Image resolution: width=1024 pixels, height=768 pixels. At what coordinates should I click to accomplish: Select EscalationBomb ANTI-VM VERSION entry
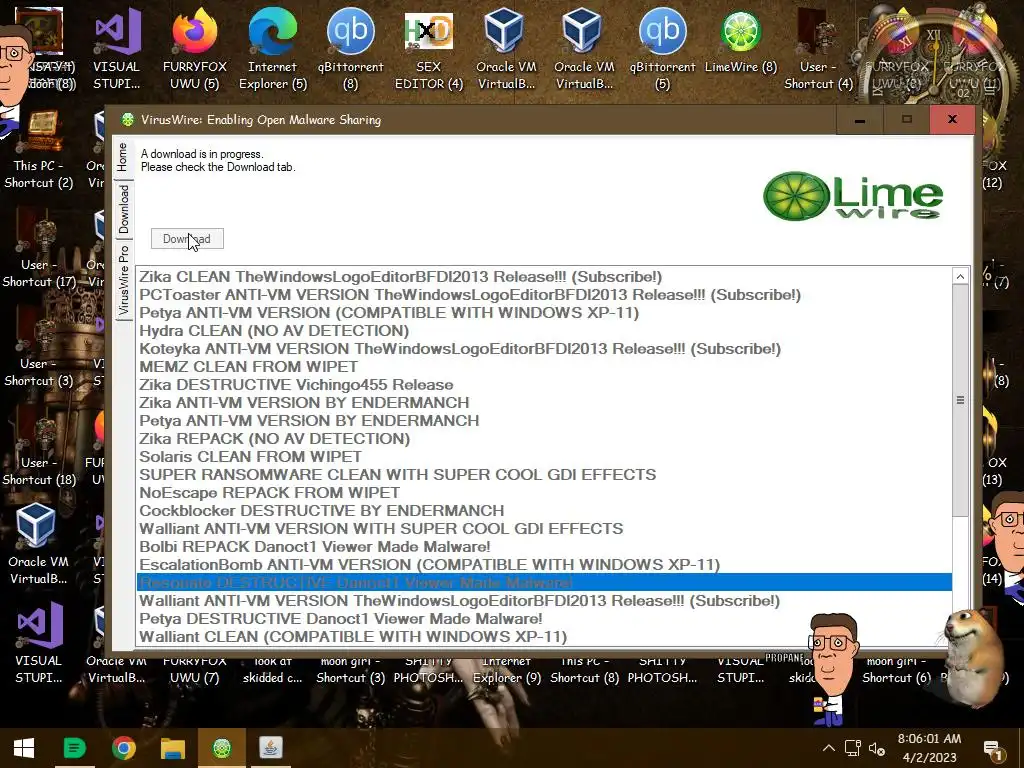[544, 564]
